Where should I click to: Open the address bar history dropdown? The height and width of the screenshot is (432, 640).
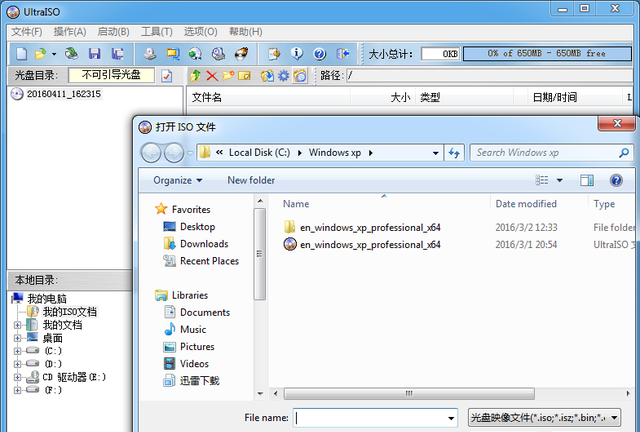coord(436,153)
